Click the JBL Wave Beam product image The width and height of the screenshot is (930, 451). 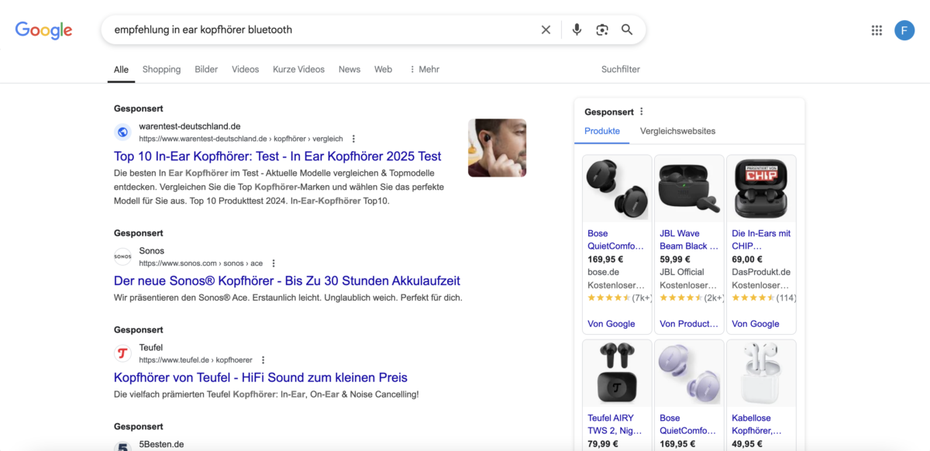(x=689, y=190)
